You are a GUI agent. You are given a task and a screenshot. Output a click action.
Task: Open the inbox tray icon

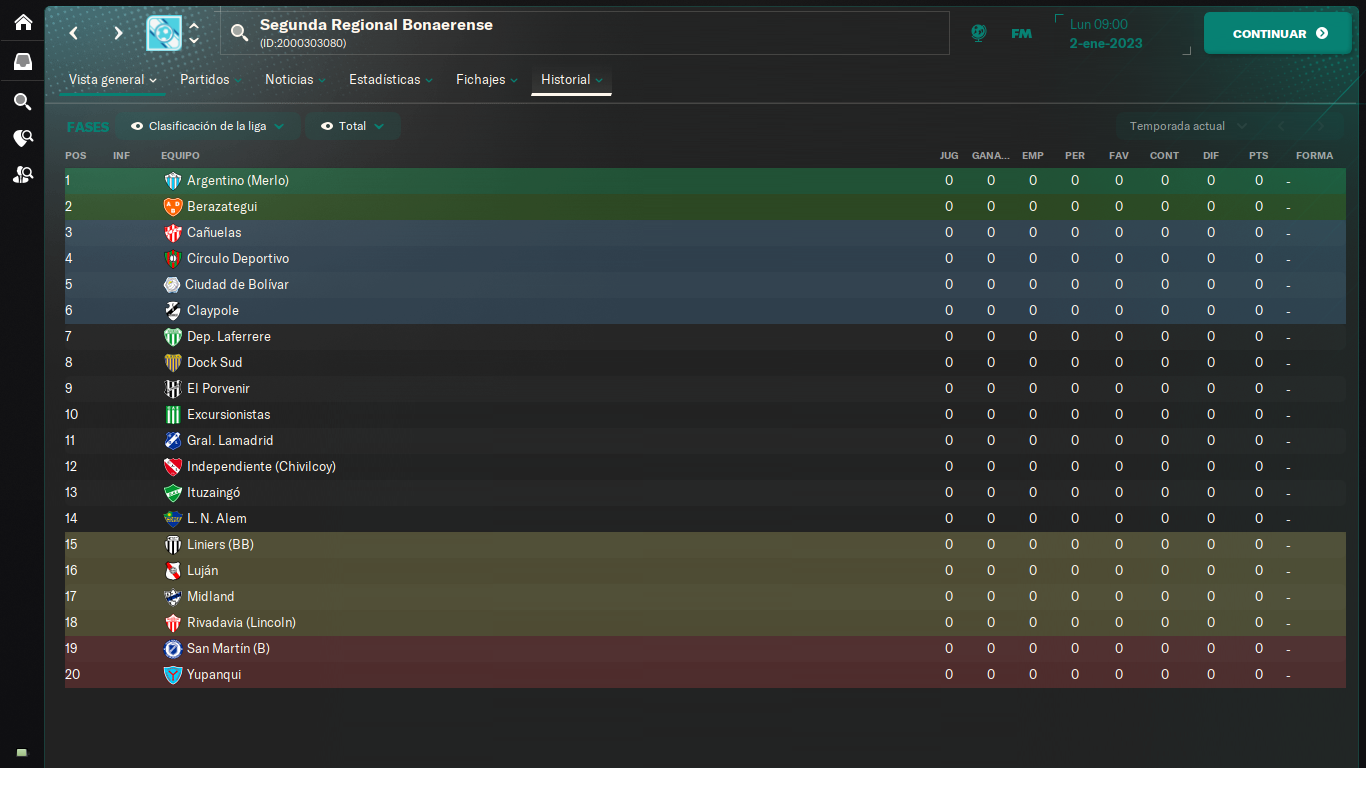pos(22,61)
